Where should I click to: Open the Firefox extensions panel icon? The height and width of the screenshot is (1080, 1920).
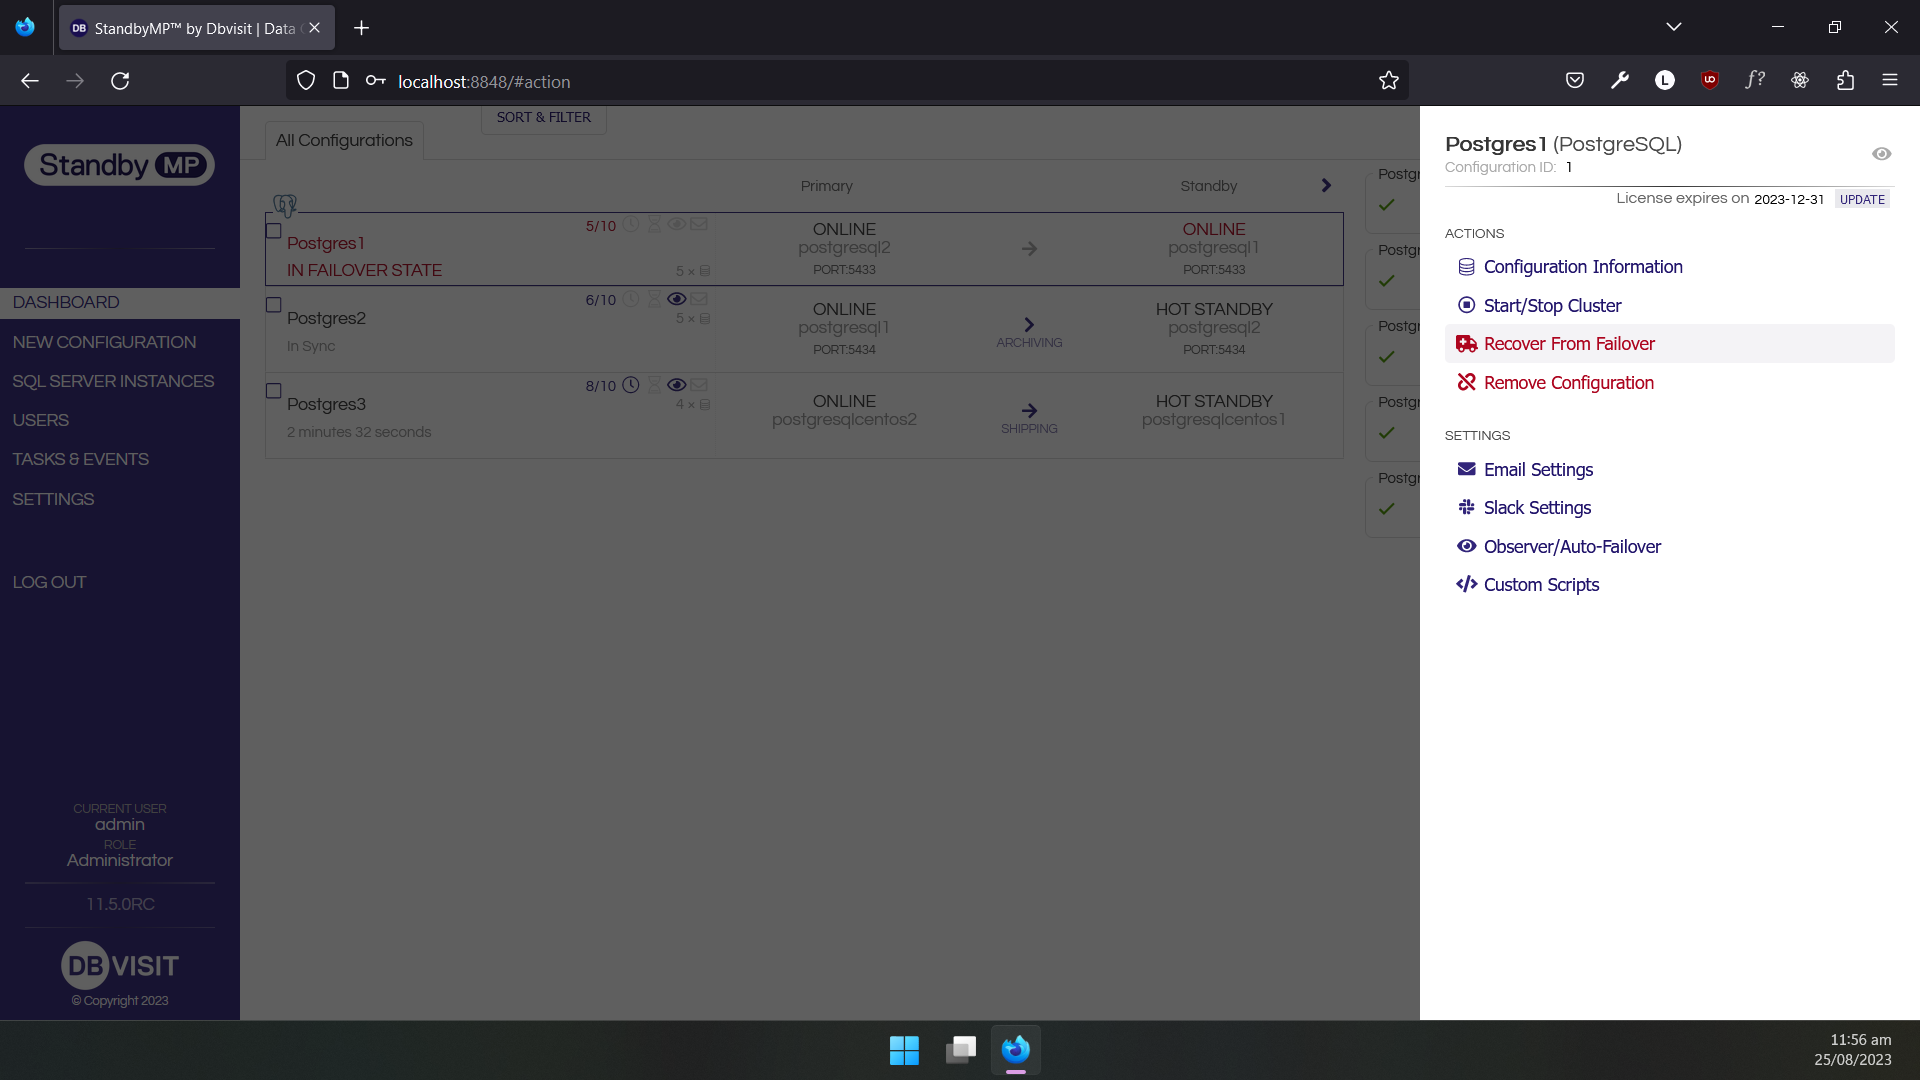1845,80
